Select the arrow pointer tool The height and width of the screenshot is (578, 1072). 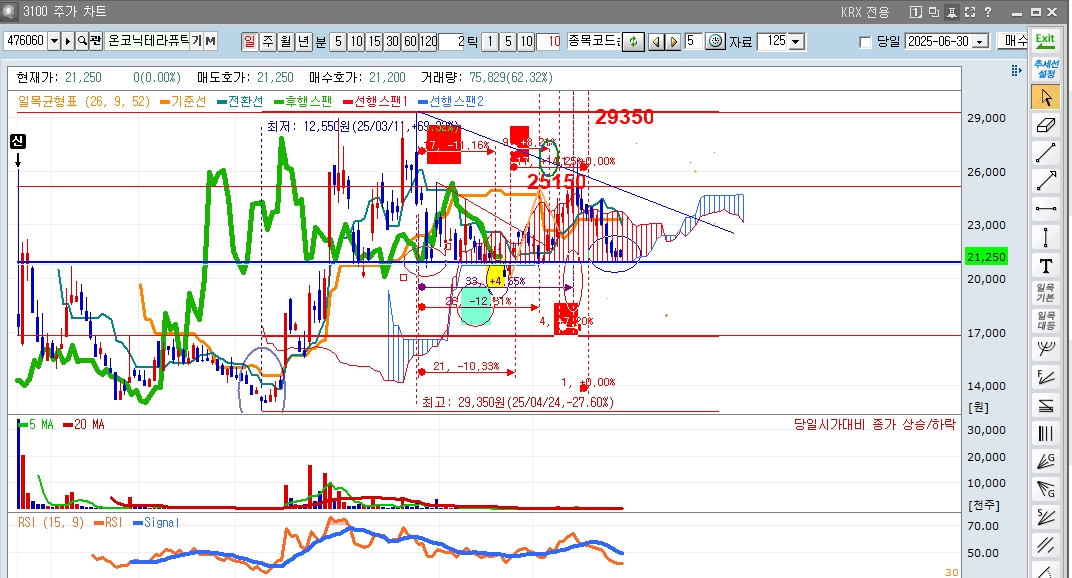[x=1045, y=97]
